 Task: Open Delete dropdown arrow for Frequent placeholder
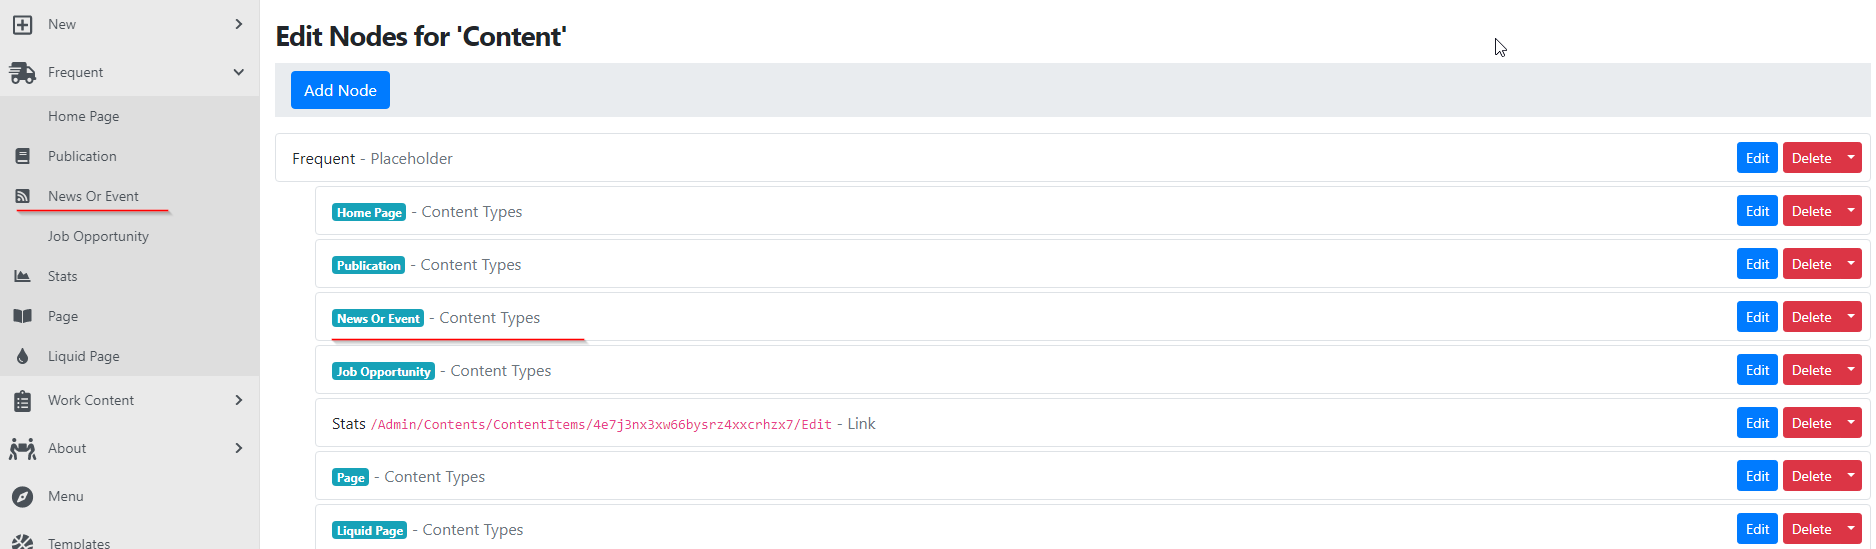tap(1851, 158)
